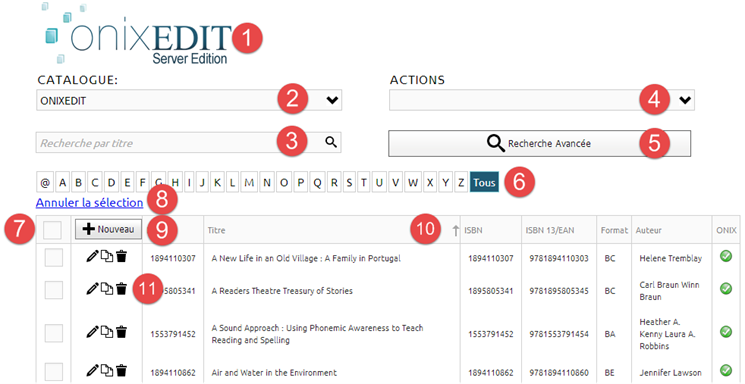The width and height of the screenshot is (745, 384).
Task: Filter titles starting with W
Action: [413, 183]
